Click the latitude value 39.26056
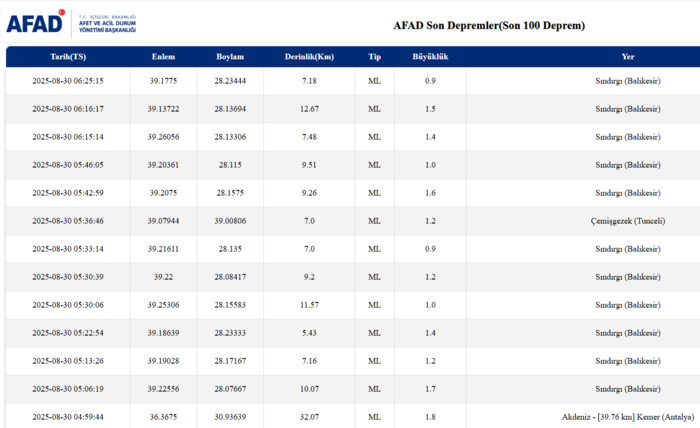 tap(163, 137)
